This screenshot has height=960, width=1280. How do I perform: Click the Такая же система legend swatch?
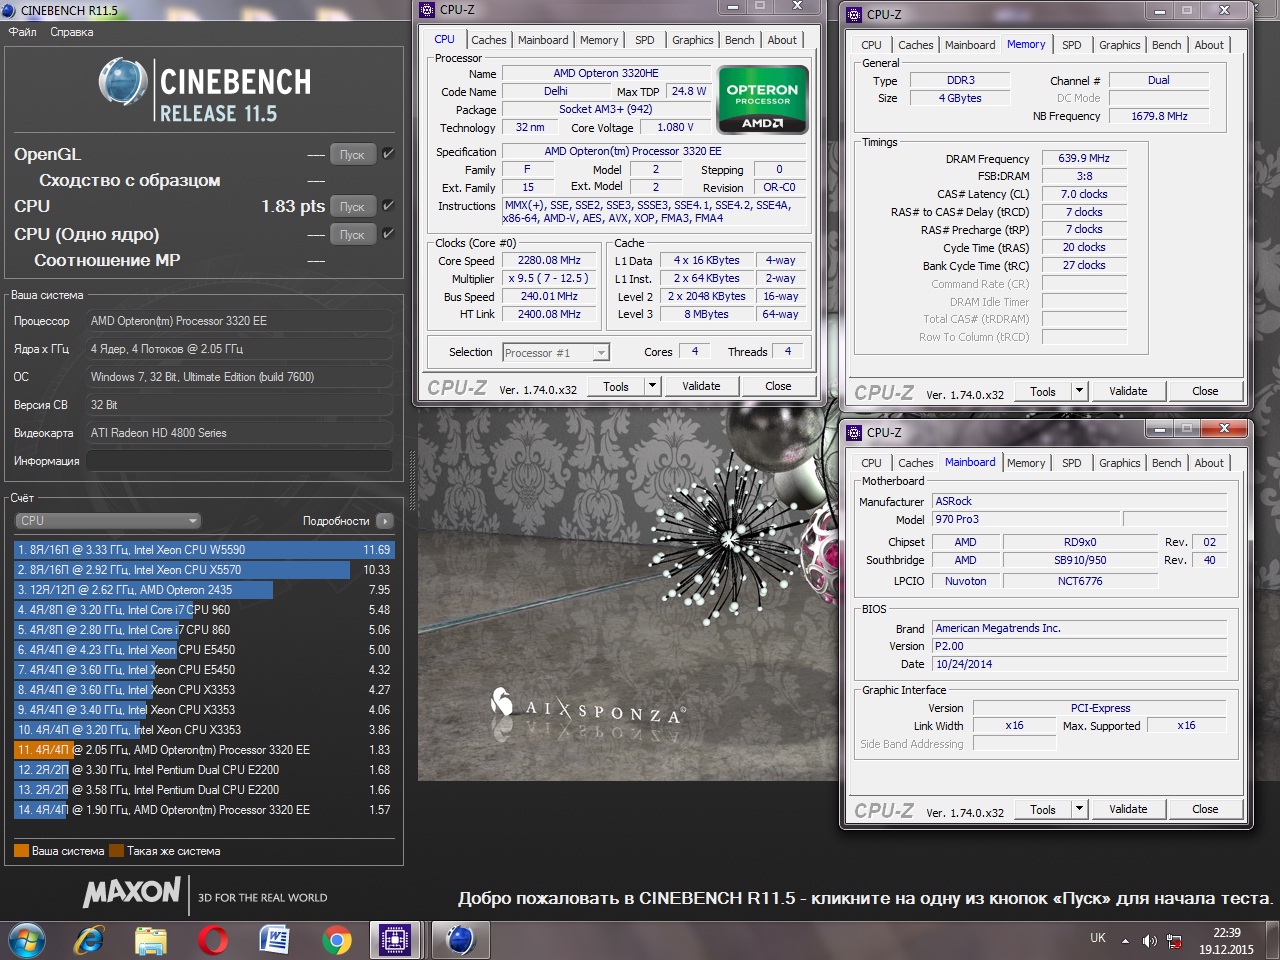pos(117,851)
